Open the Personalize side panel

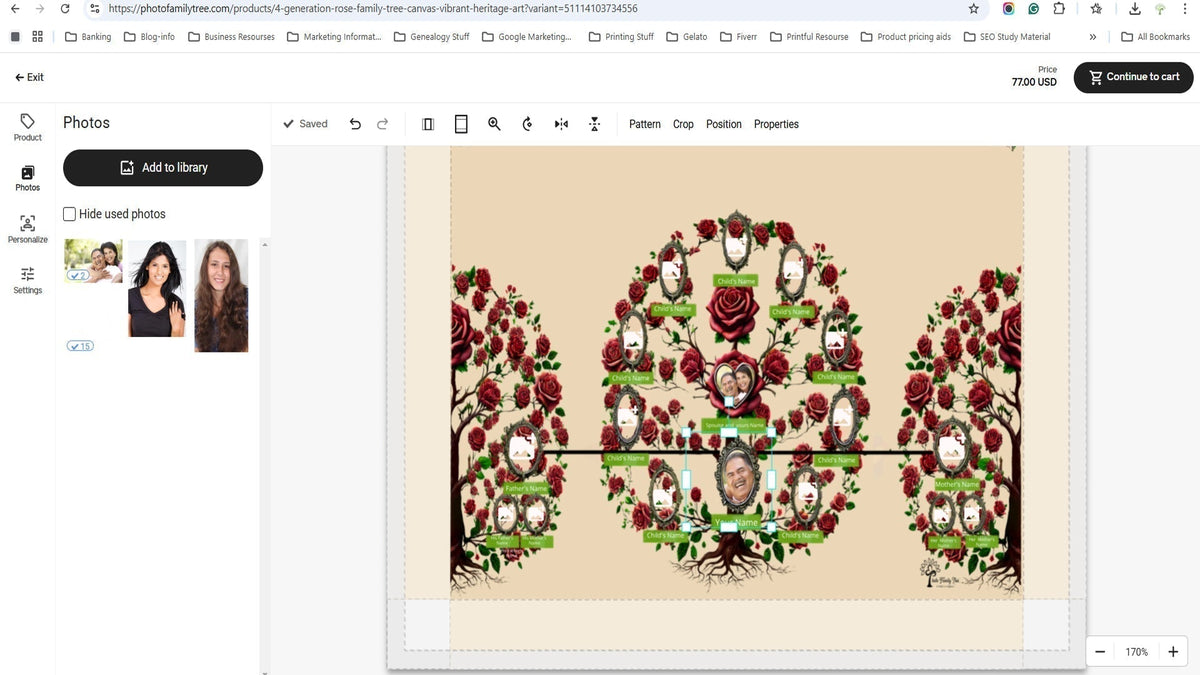[x=28, y=229]
